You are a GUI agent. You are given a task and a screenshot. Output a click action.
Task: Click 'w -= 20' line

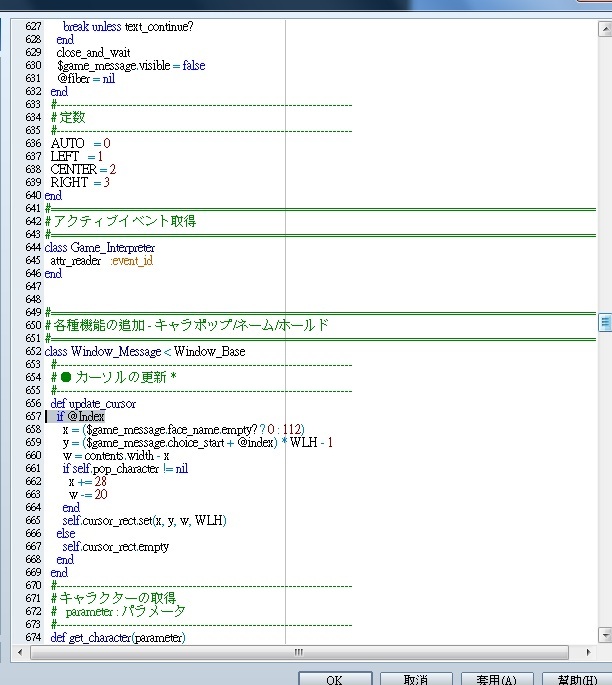pyautogui.click(x=88, y=495)
